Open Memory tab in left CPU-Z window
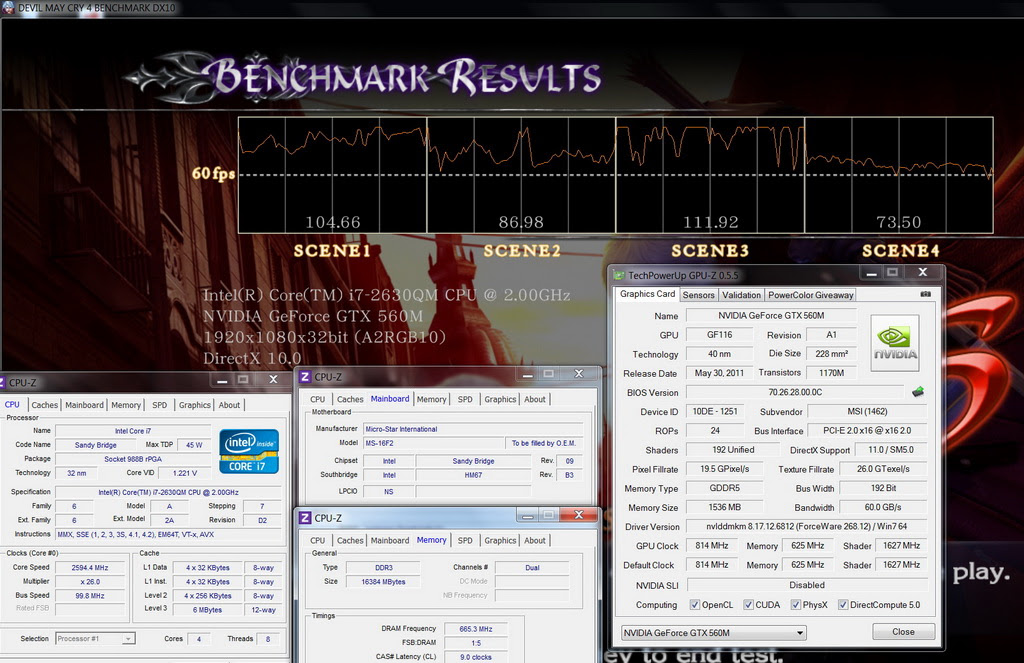 coord(125,405)
